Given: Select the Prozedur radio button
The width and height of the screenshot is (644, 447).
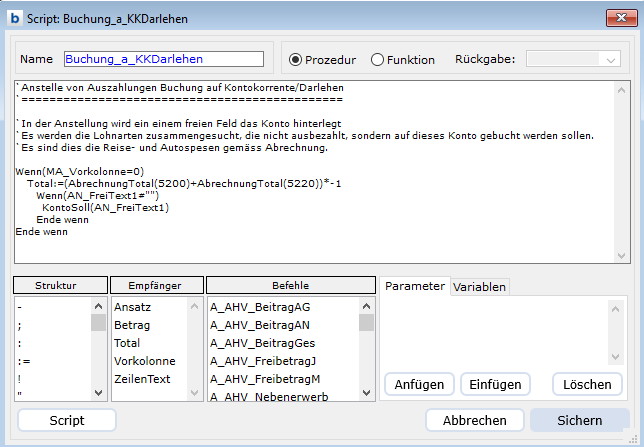Looking at the screenshot, I should (x=296, y=60).
